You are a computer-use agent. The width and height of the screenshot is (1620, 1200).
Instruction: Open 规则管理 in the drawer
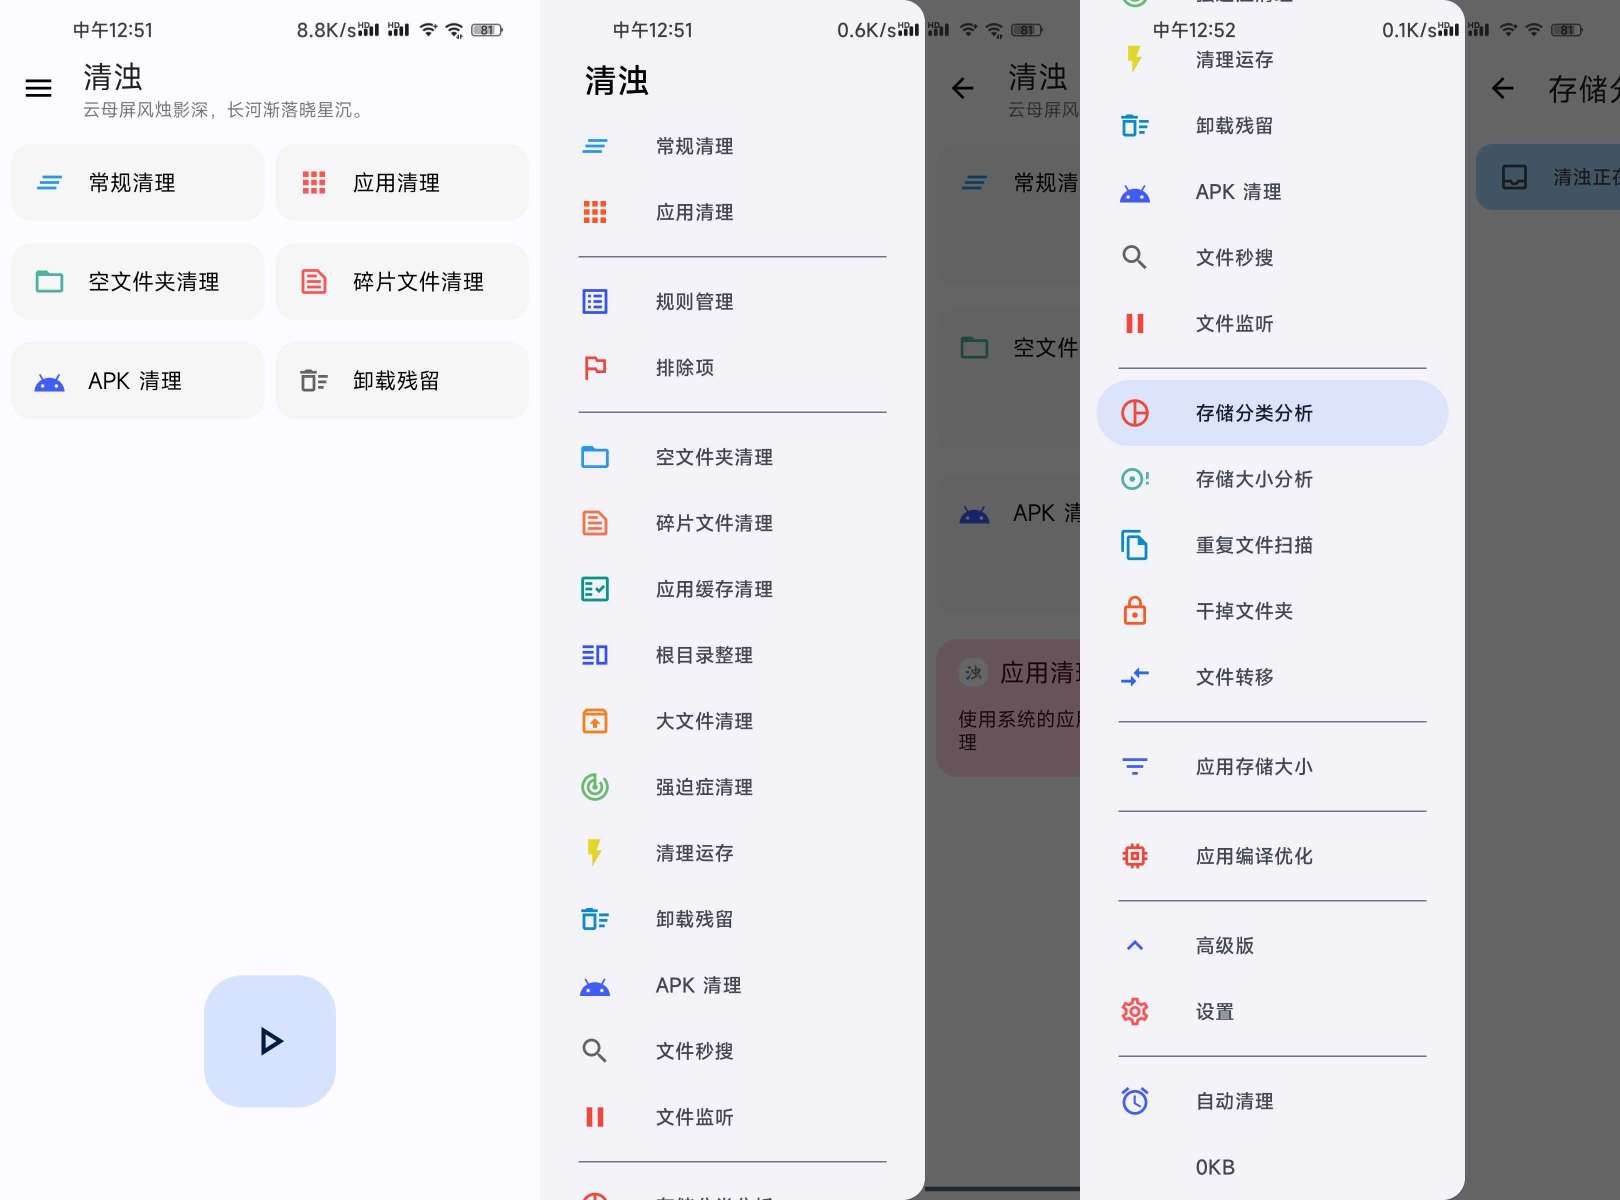point(732,301)
